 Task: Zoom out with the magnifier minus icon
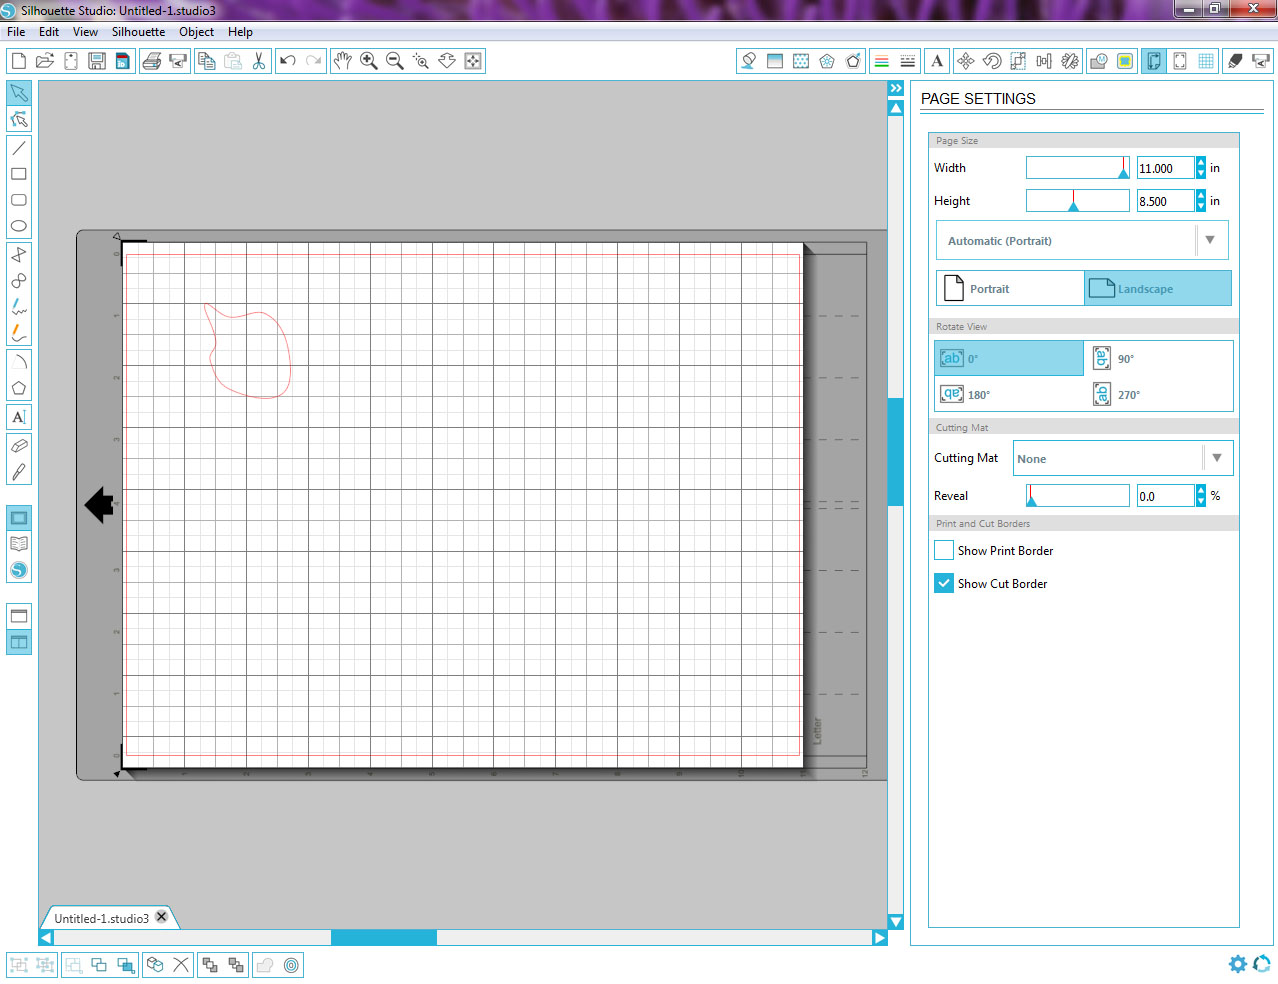click(395, 61)
